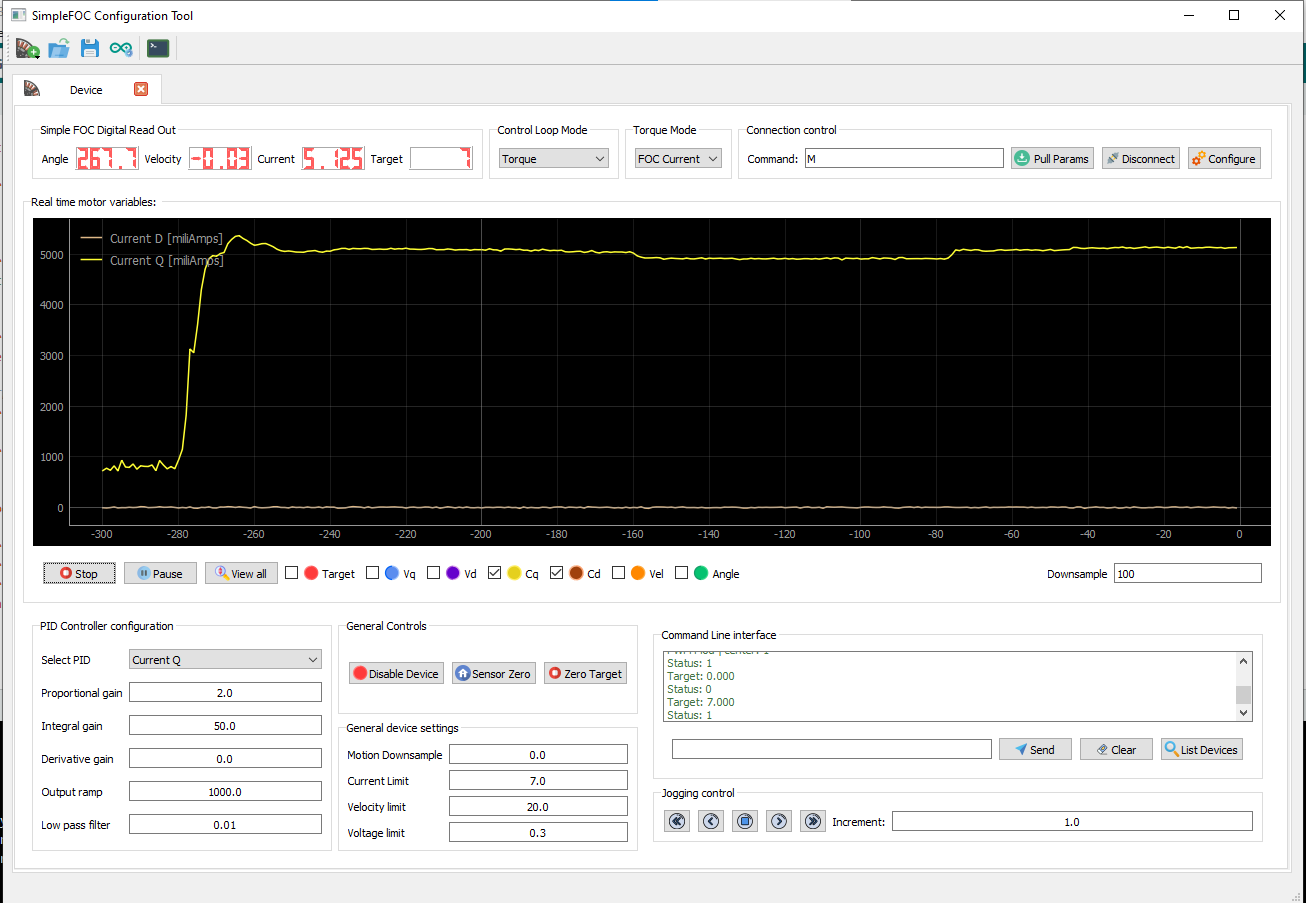Click the Pull Params button

(1052, 158)
